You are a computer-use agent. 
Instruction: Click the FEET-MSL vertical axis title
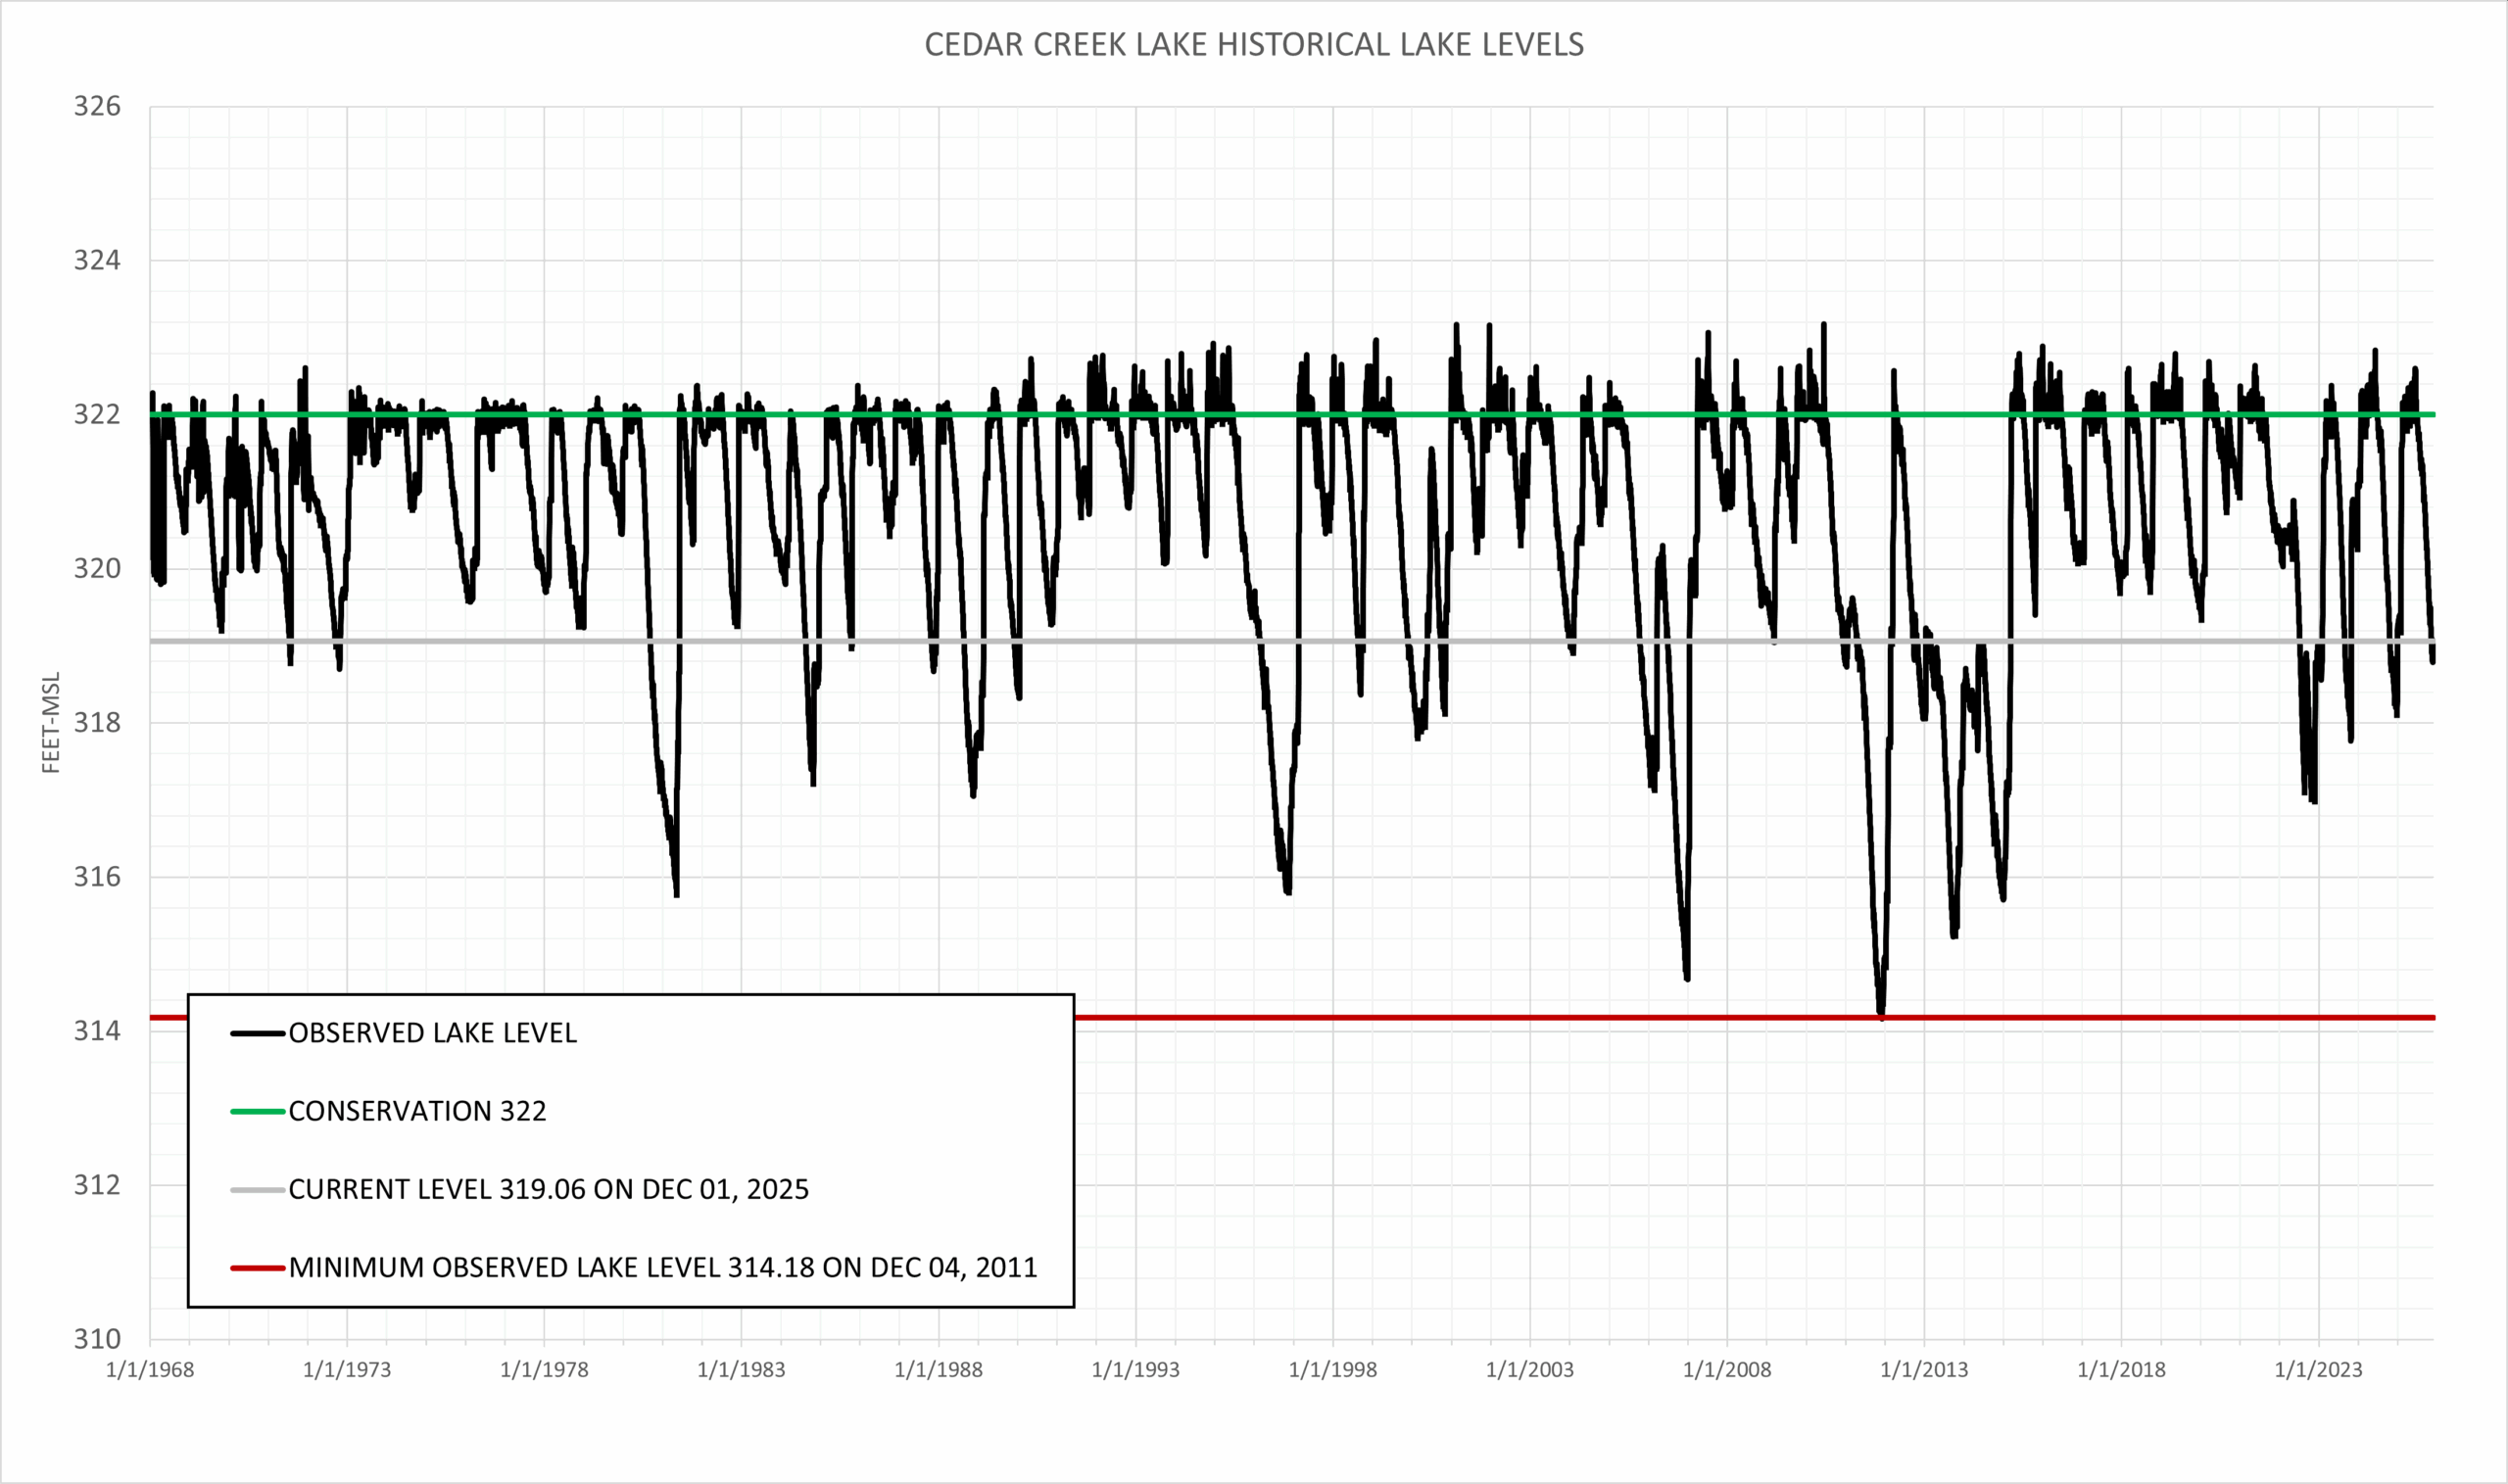[51, 722]
